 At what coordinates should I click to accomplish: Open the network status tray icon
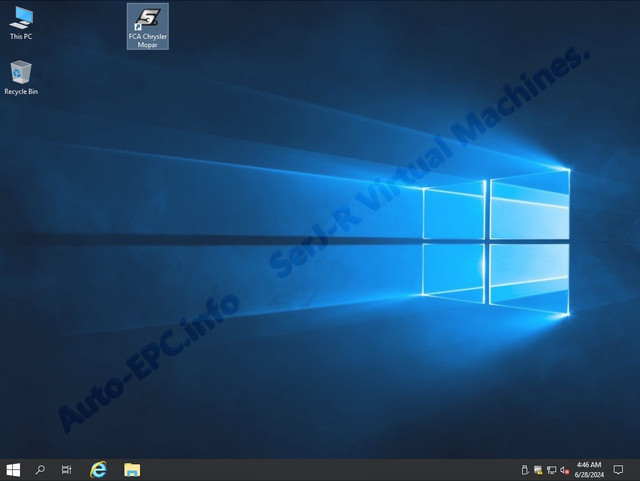pos(551,470)
